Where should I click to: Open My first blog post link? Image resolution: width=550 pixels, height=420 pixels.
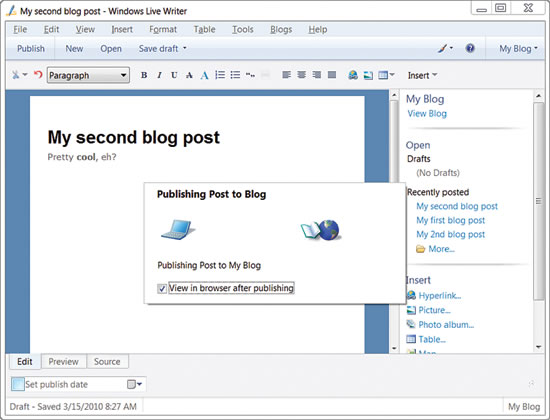click(x=450, y=220)
